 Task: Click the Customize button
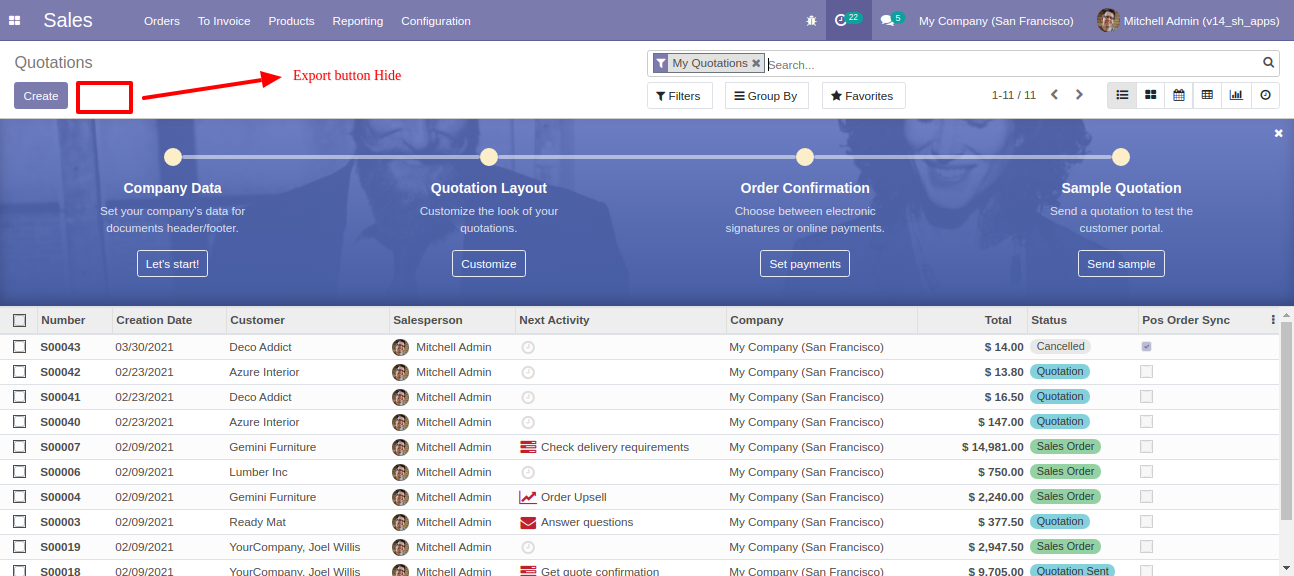(489, 264)
